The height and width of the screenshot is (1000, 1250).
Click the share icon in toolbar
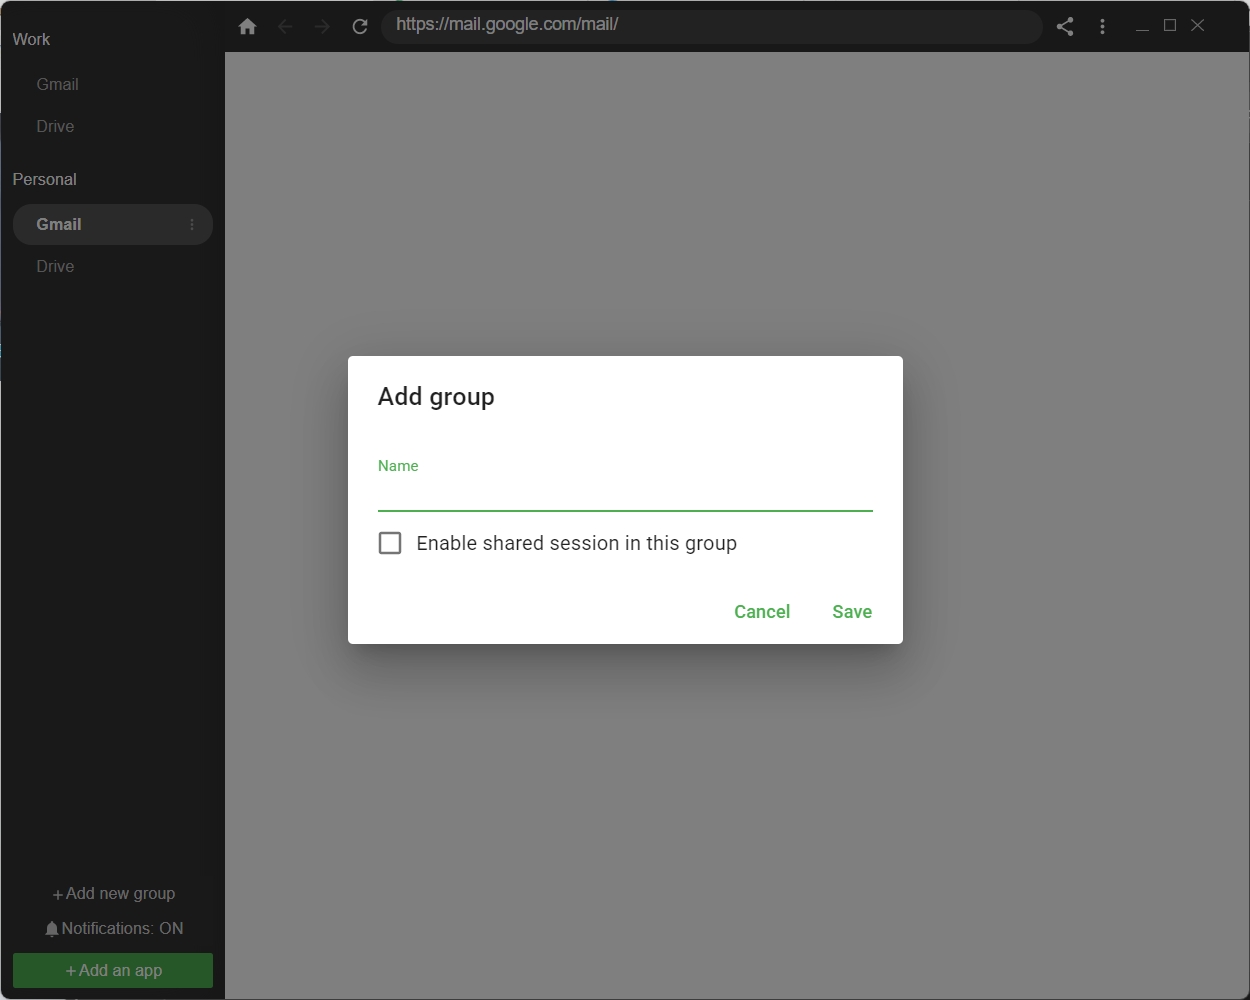coord(1065,27)
